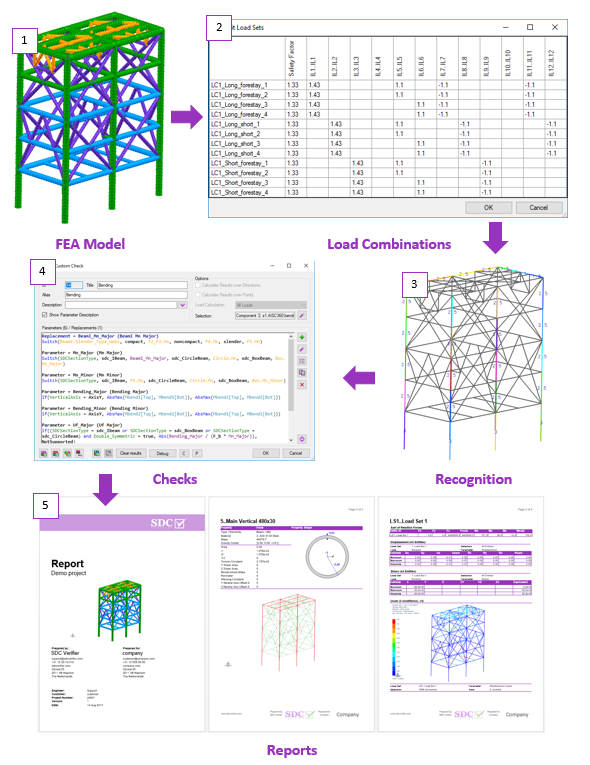This screenshot has height=765, width=590.
Task: Open the Main Vertical 480x30 report page
Action: [291, 614]
